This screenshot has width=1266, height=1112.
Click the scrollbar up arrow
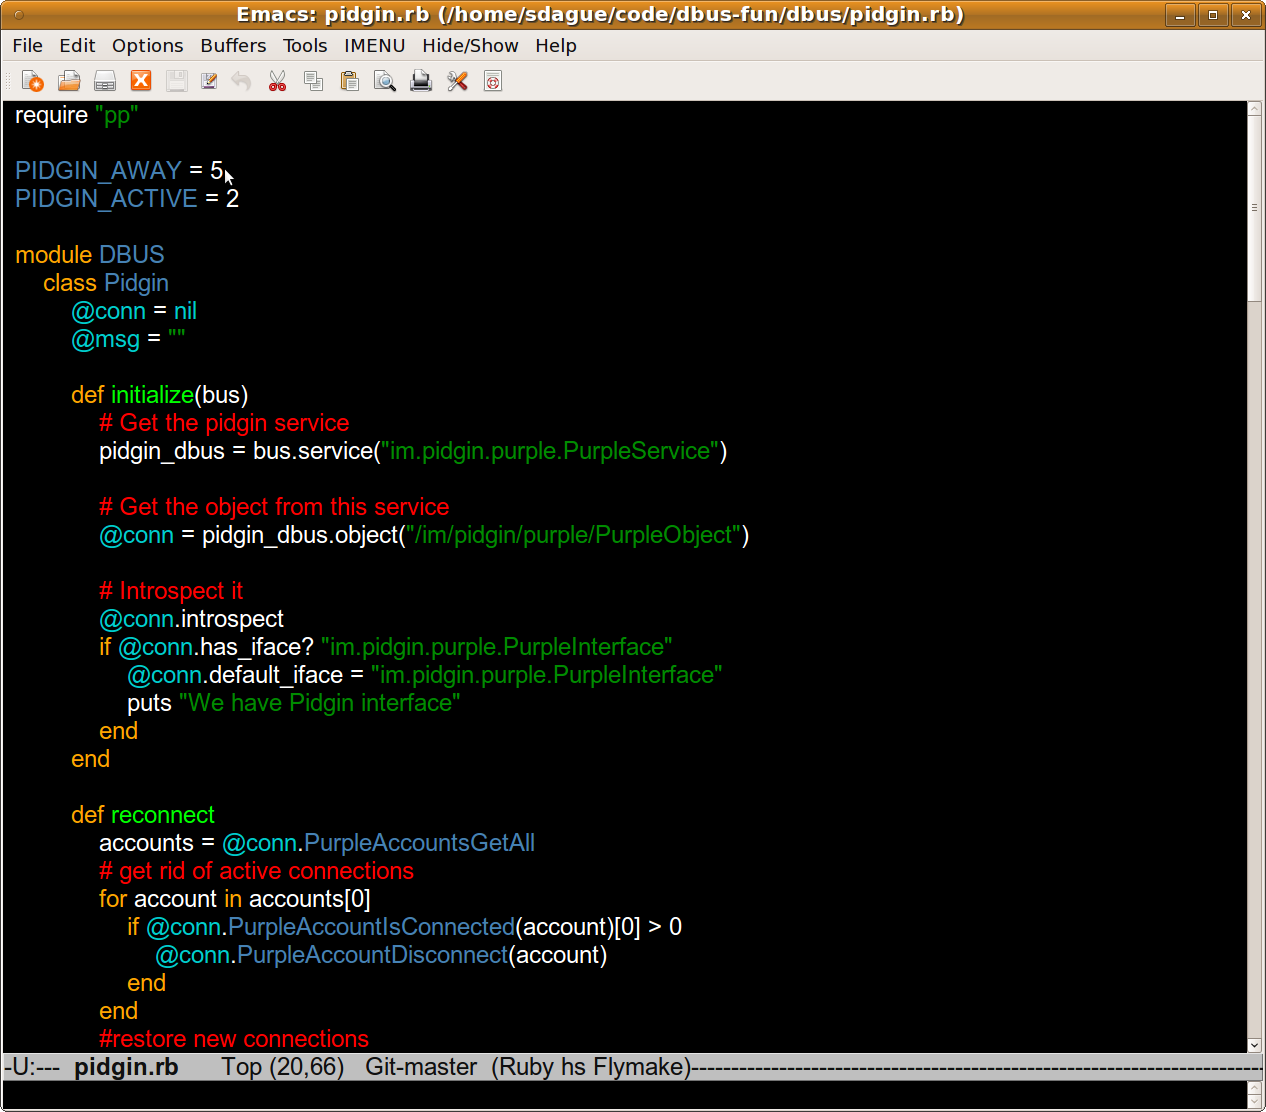pos(1255,108)
